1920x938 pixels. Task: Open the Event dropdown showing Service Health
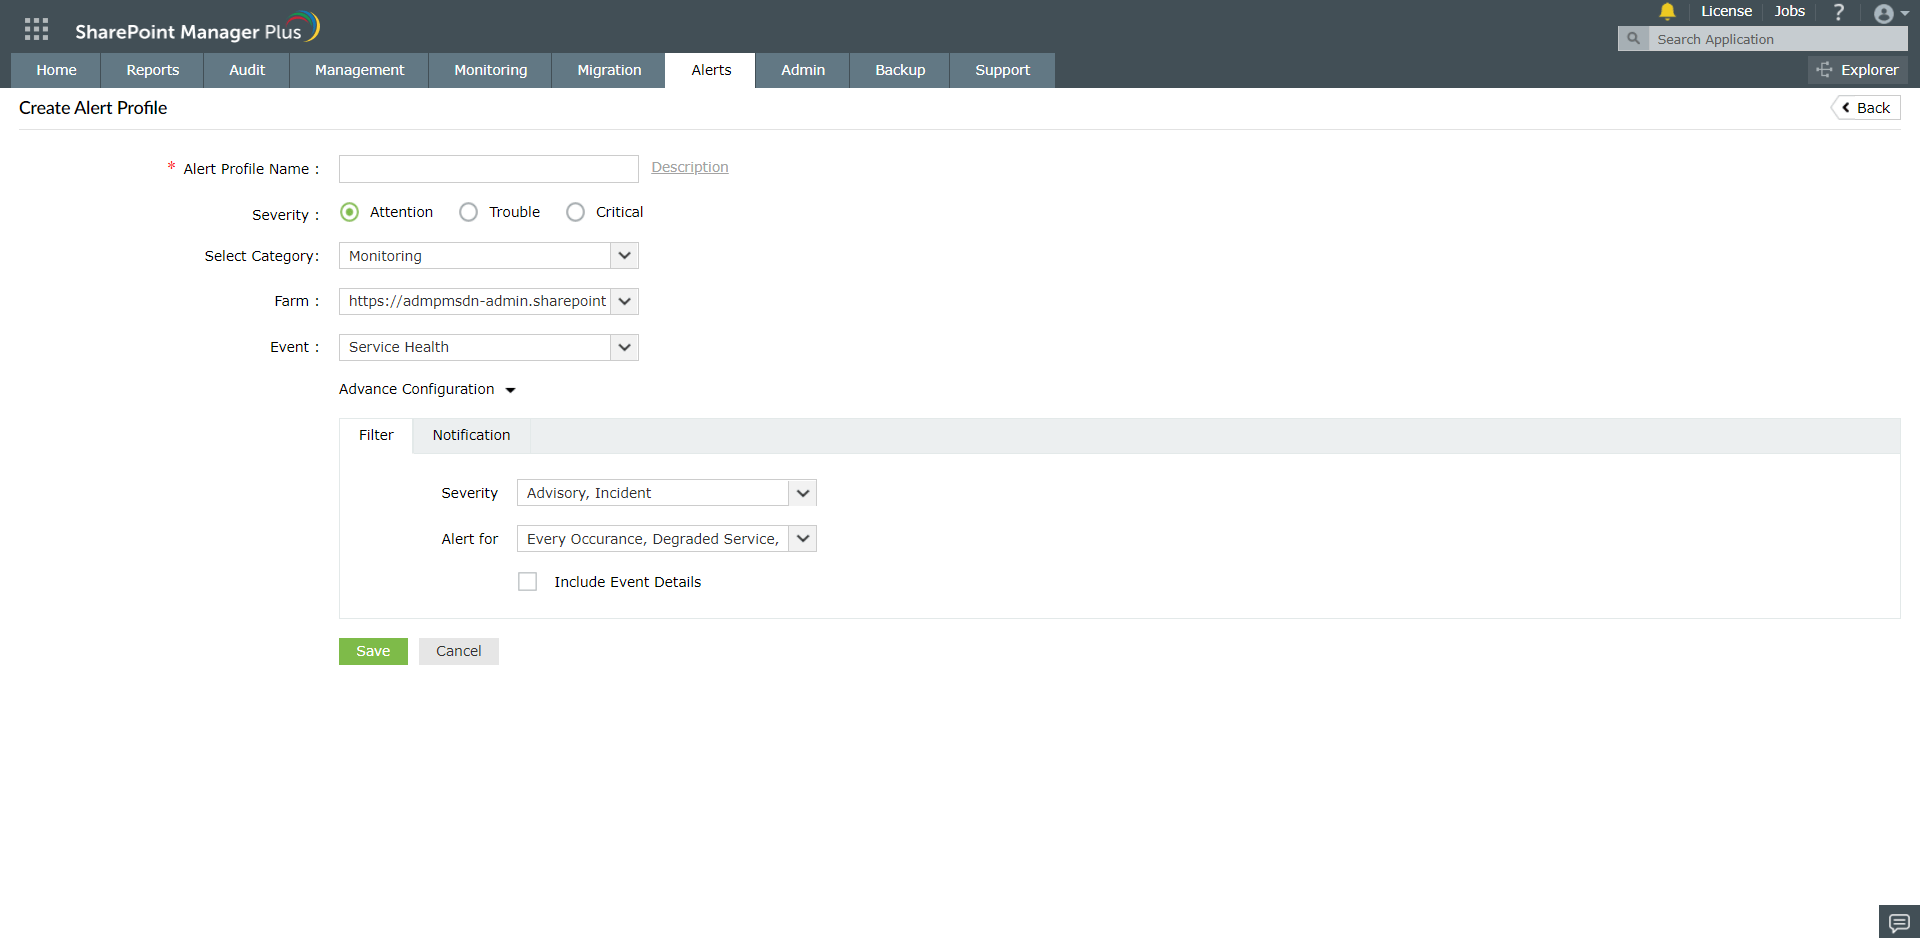[624, 347]
